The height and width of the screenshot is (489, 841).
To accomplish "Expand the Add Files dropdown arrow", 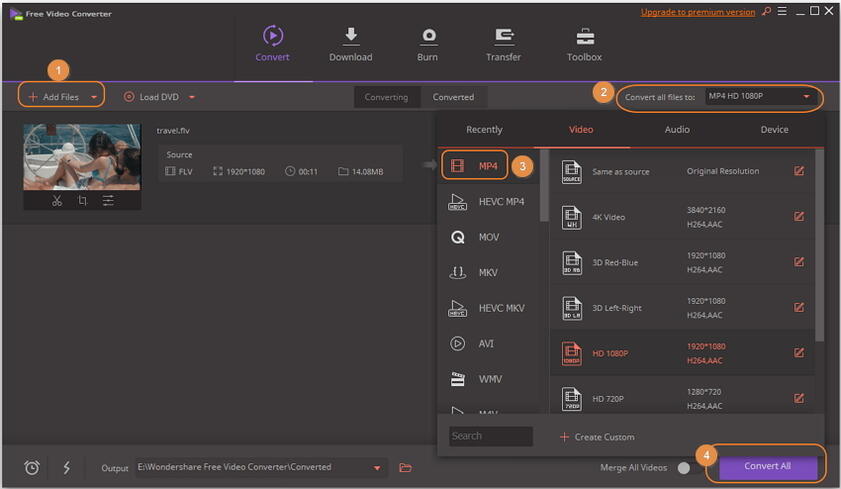I will coord(94,97).
